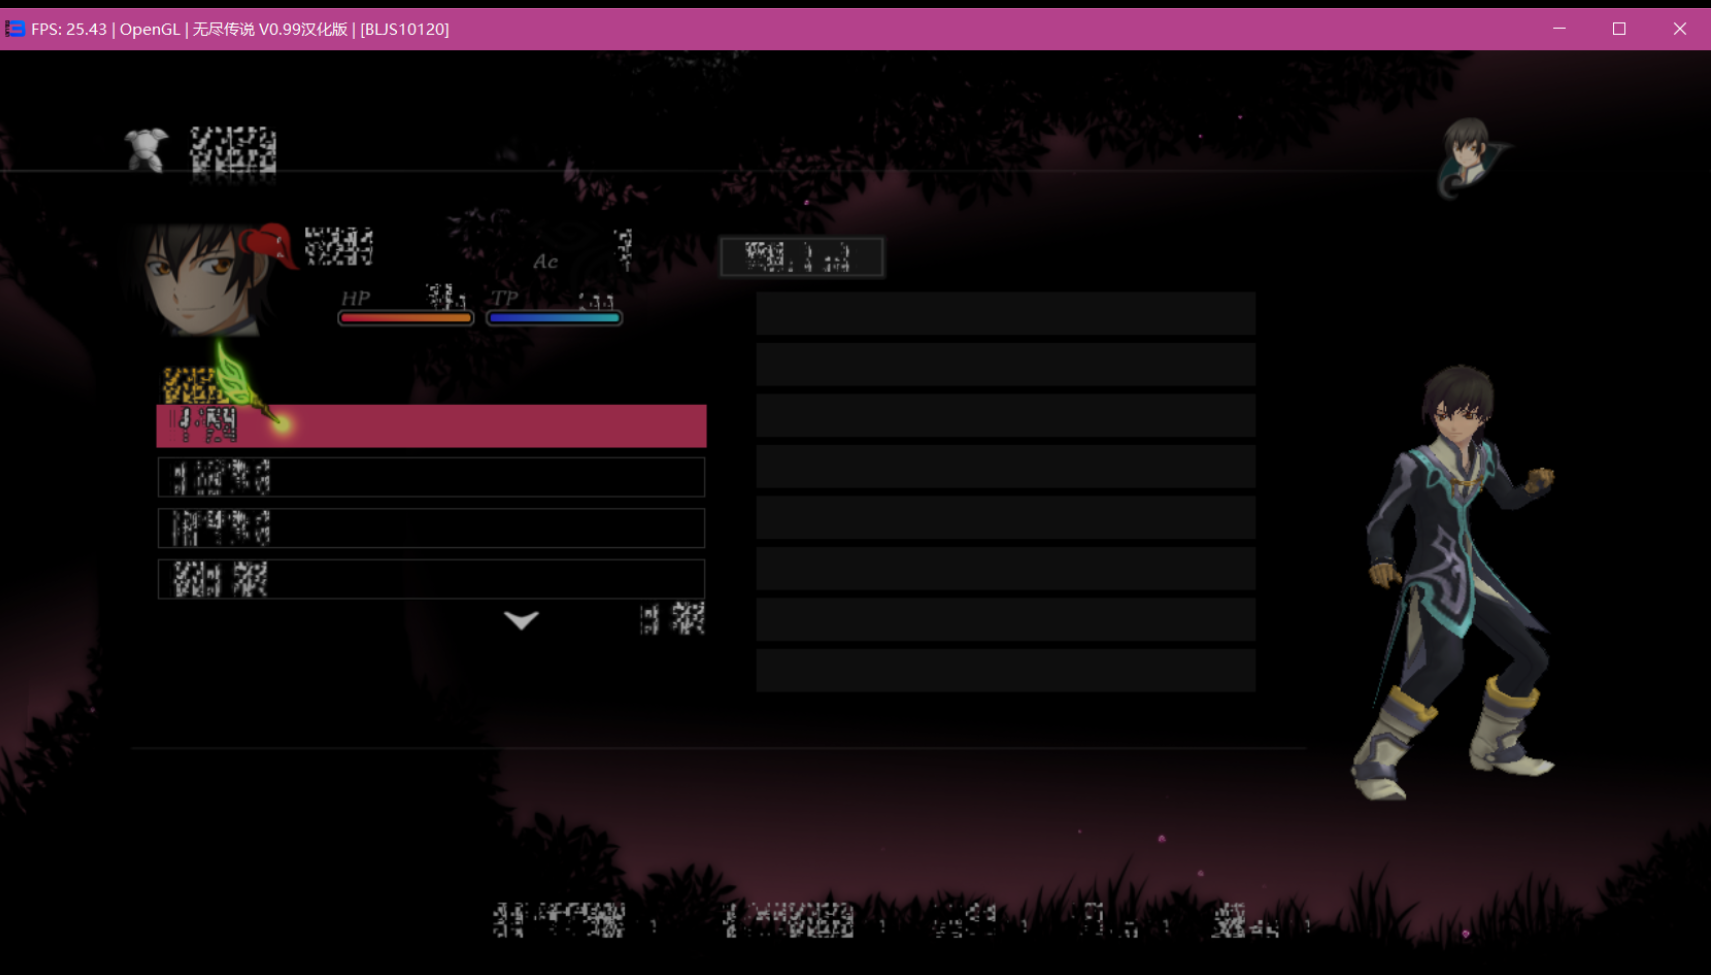
Task: Click the red-orange HP bar
Action: pos(405,318)
